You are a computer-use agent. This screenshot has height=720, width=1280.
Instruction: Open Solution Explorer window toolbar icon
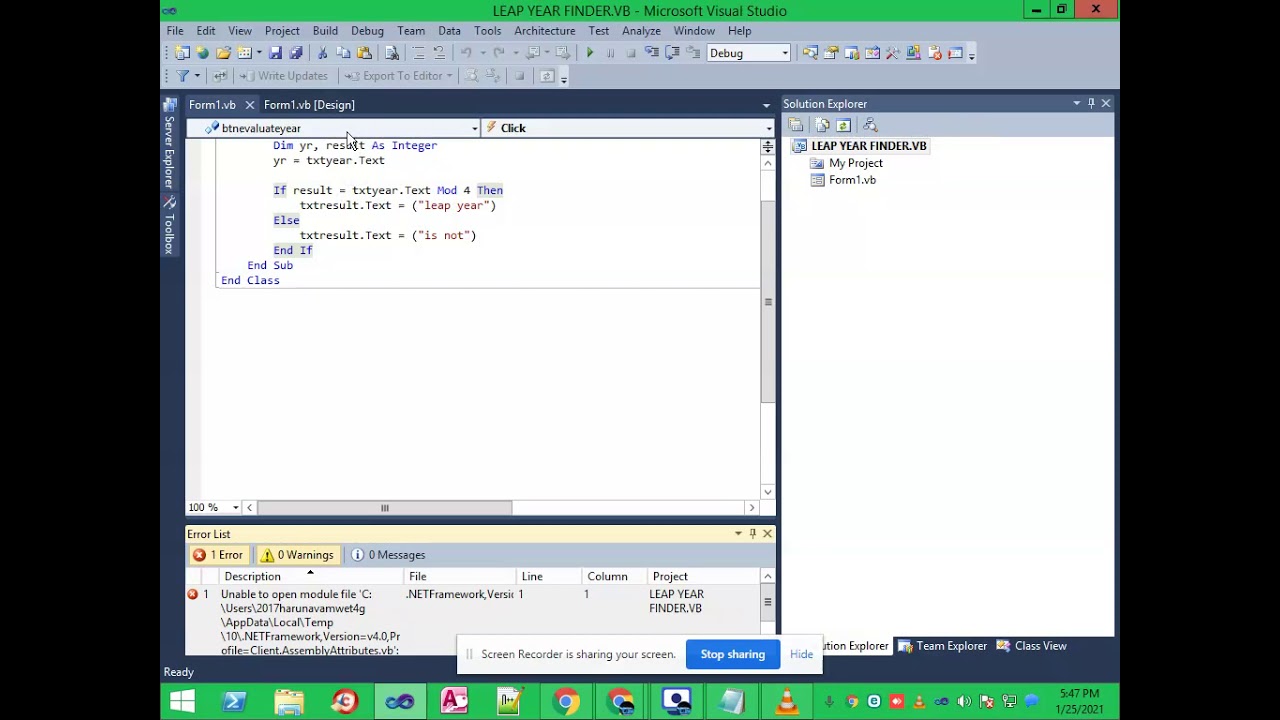811,53
